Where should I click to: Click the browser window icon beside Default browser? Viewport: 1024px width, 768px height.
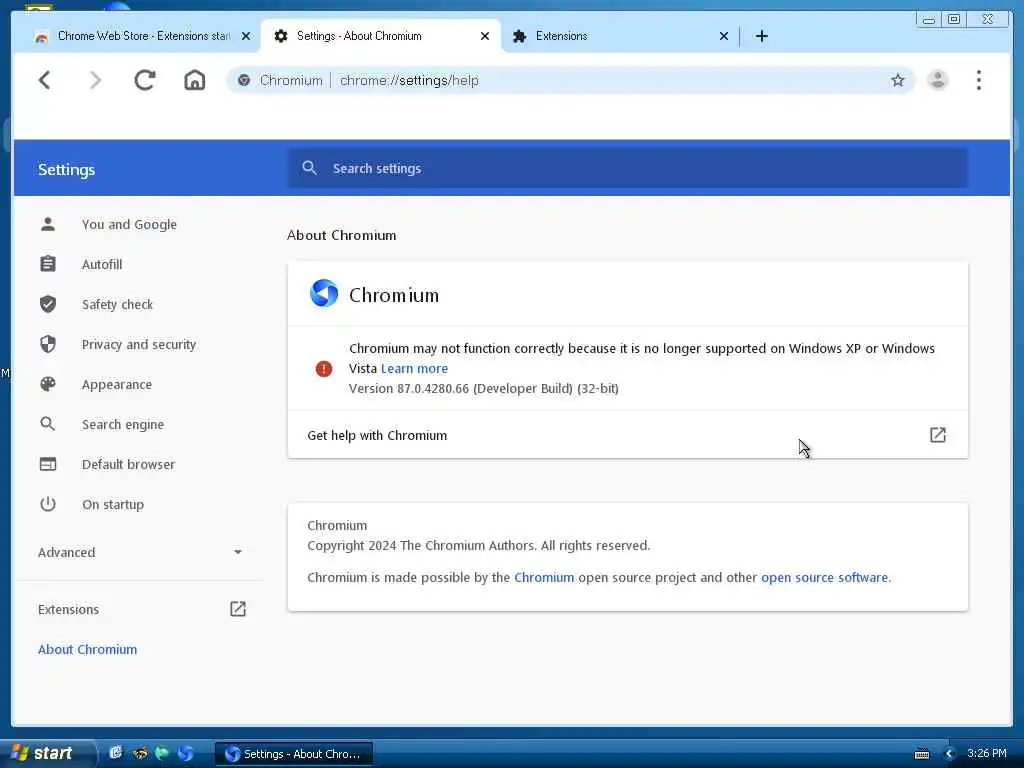(x=48, y=464)
